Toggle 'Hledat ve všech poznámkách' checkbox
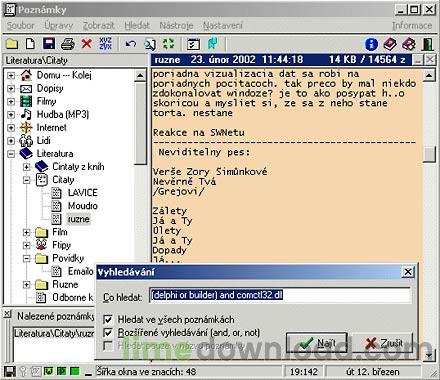The width and height of the screenshot is (440, 380). [108, 319]
